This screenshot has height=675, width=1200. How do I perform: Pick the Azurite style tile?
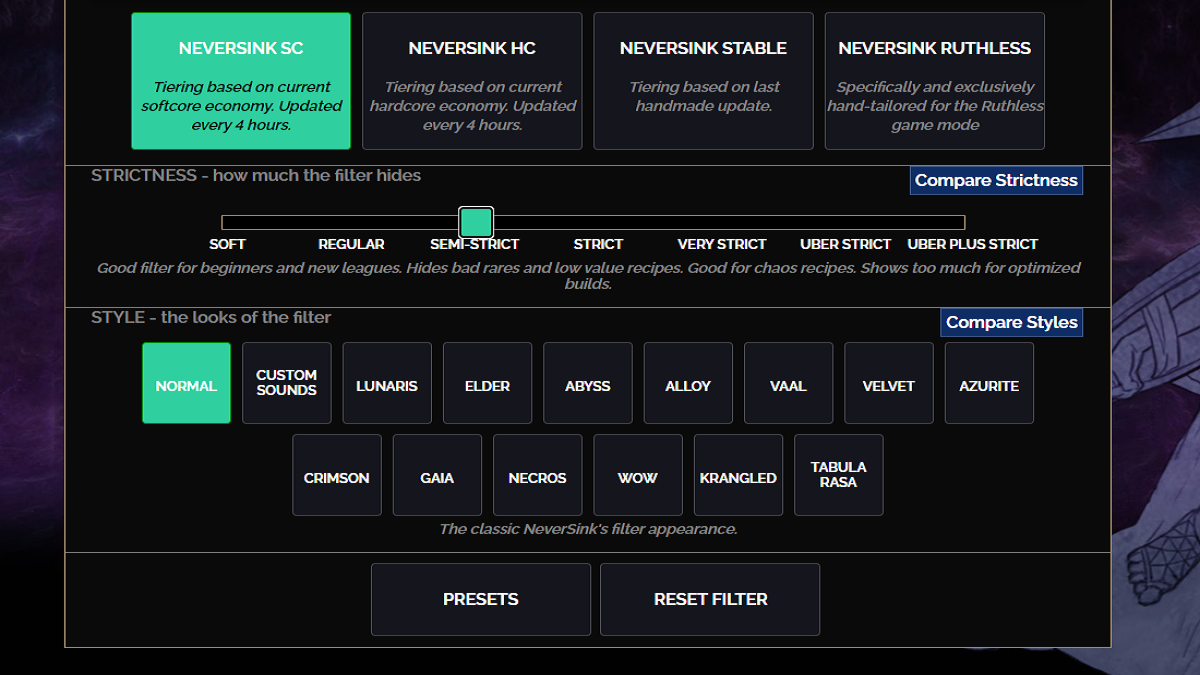click(989, 383)
